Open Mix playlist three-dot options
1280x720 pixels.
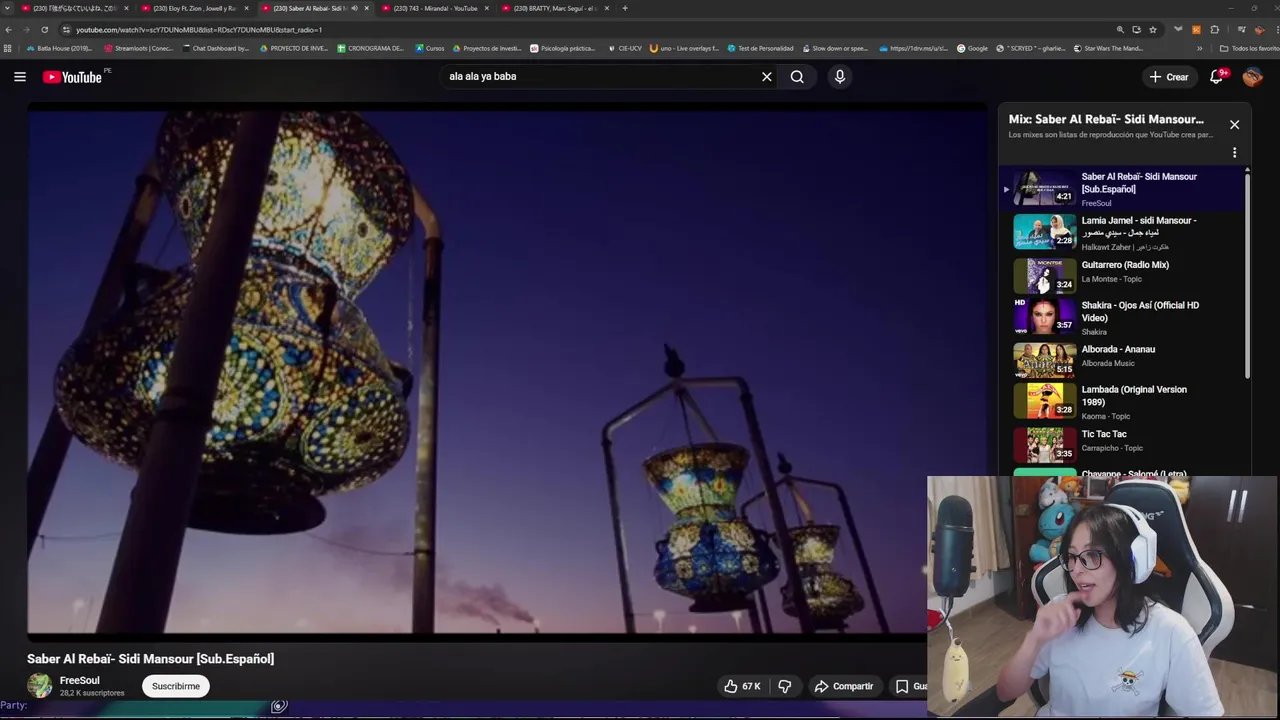[x=1234, y=153]
